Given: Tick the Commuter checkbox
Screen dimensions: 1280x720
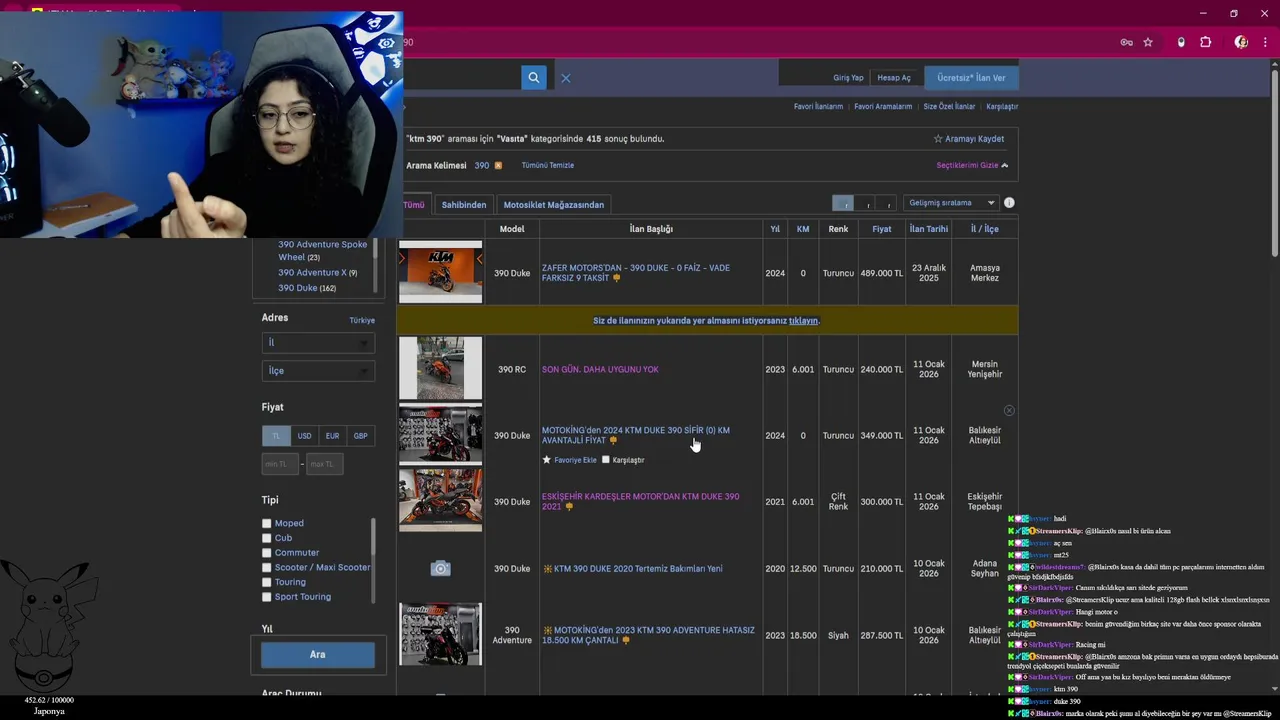Looking at the screenshot, I should tap(267, 553).
